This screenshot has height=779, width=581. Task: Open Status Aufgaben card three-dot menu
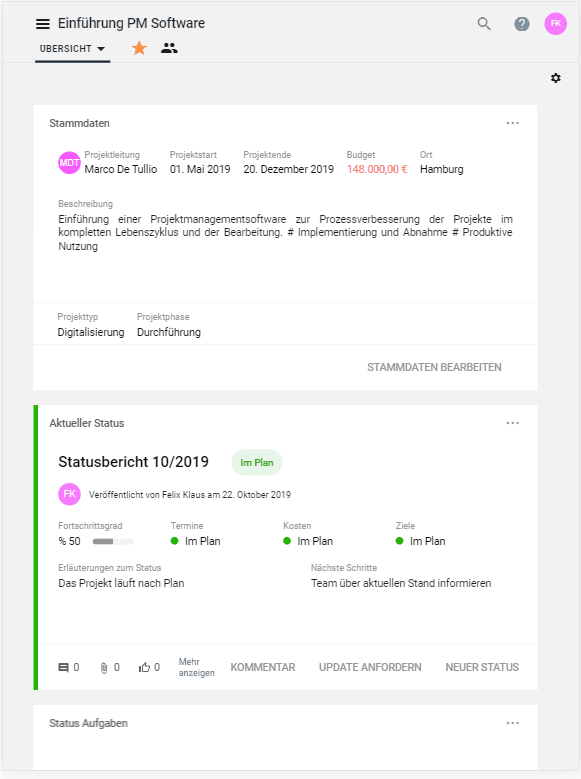tap(512, 723)
